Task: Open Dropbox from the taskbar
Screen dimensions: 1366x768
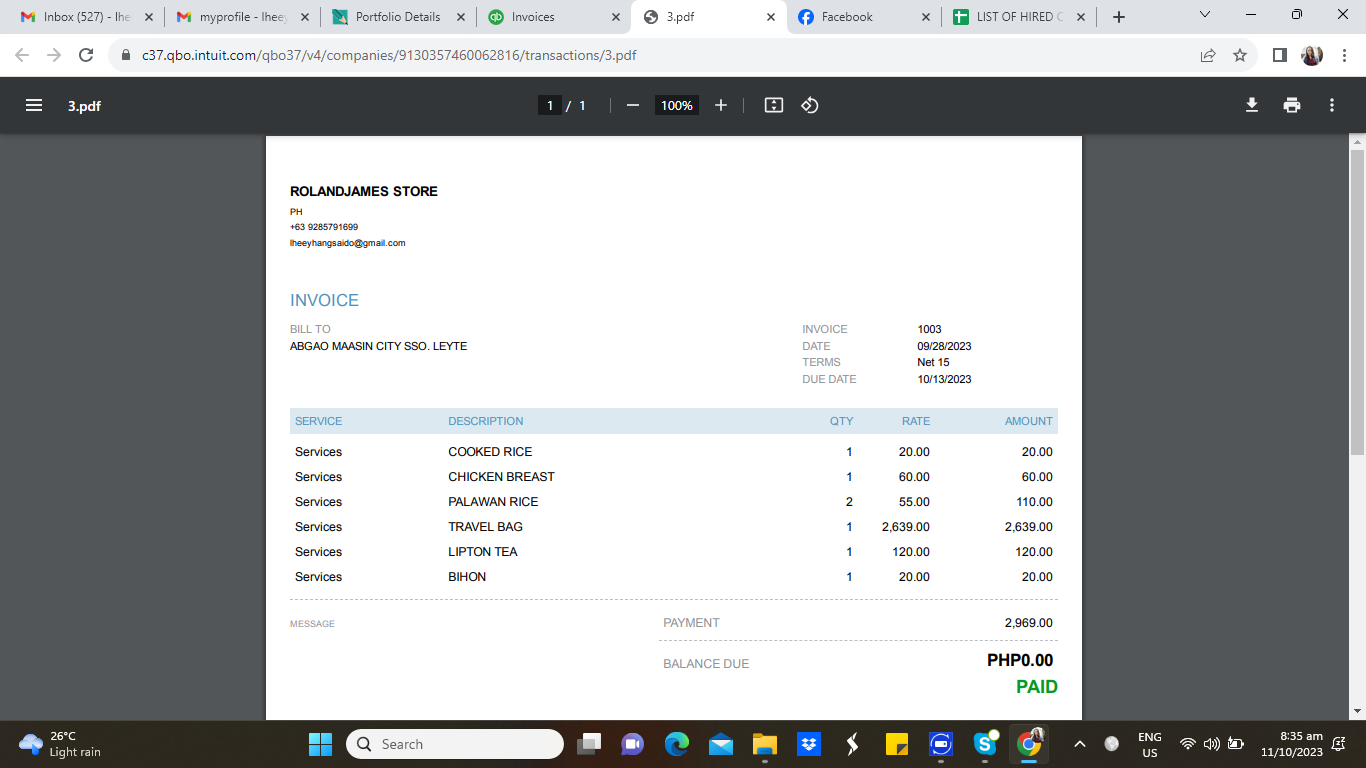Action: pos(809,744)
